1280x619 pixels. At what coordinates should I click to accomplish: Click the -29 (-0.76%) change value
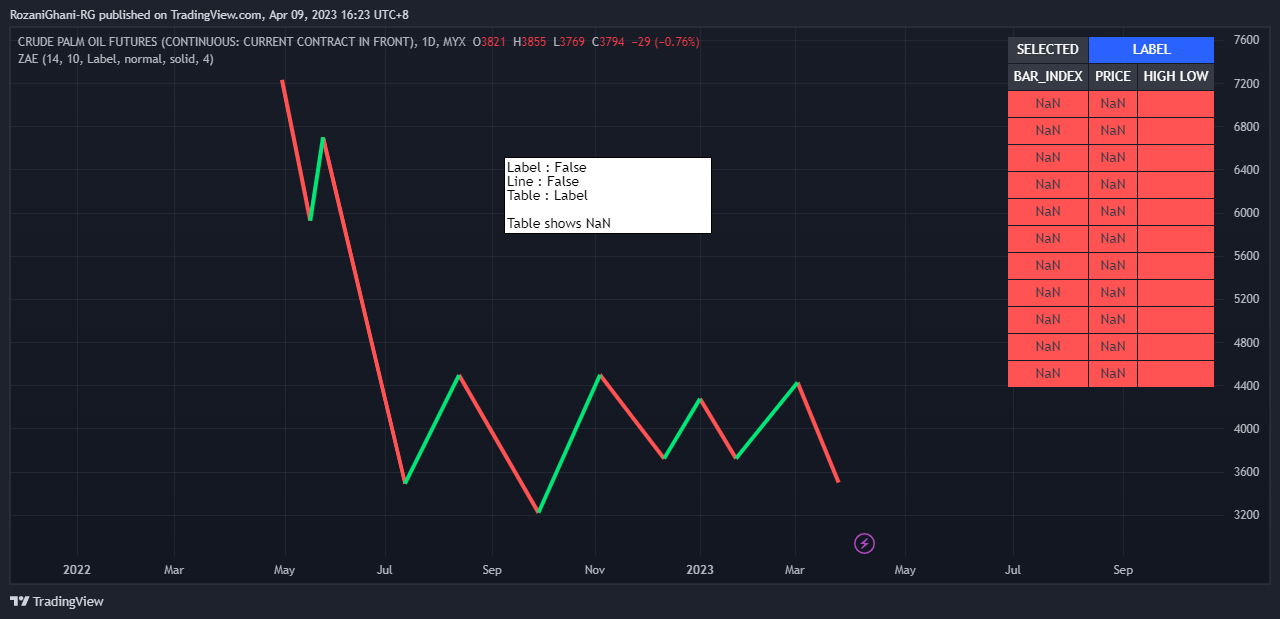pyautogui.click(x=666, y=42)
